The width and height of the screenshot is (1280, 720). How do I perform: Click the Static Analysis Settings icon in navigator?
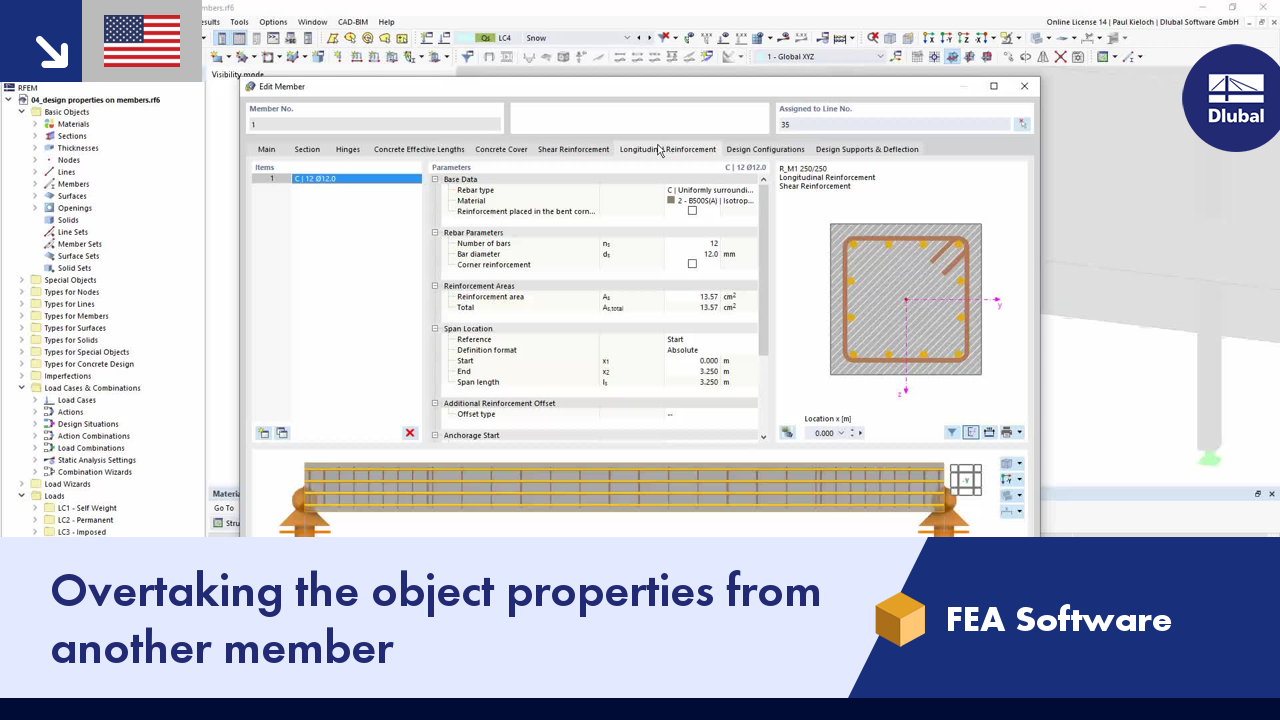[x=50, y=460]
